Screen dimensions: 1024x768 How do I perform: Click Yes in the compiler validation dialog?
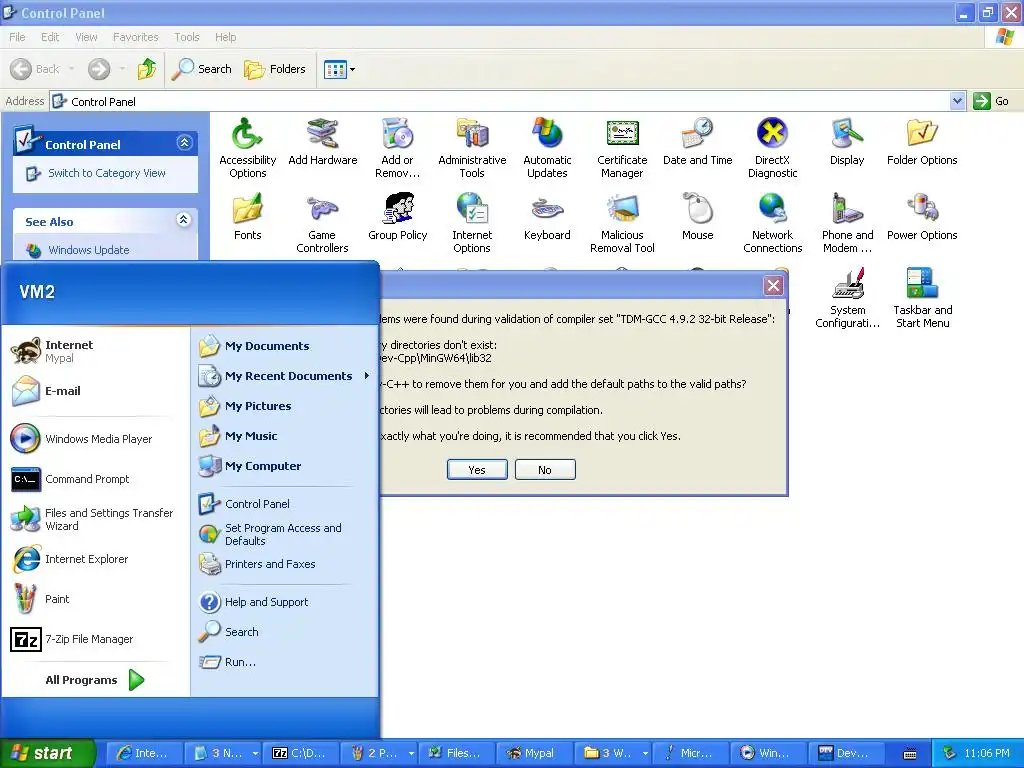coord(477,470)
